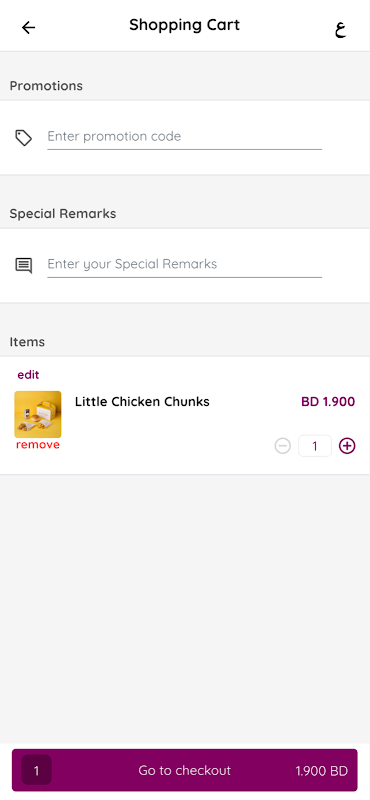Go back using the arrow icon

point(29,27)
